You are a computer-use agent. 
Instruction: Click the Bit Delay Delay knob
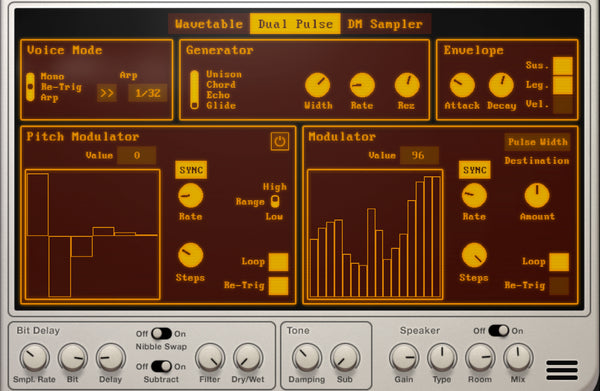(111, 358)
